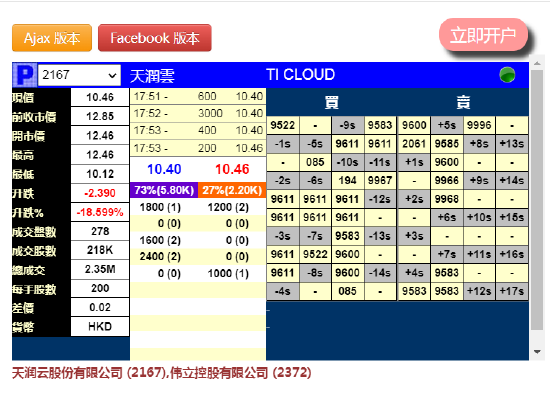
Task: Click broker cell 9967 in buy queue
Action: point(380,181)
